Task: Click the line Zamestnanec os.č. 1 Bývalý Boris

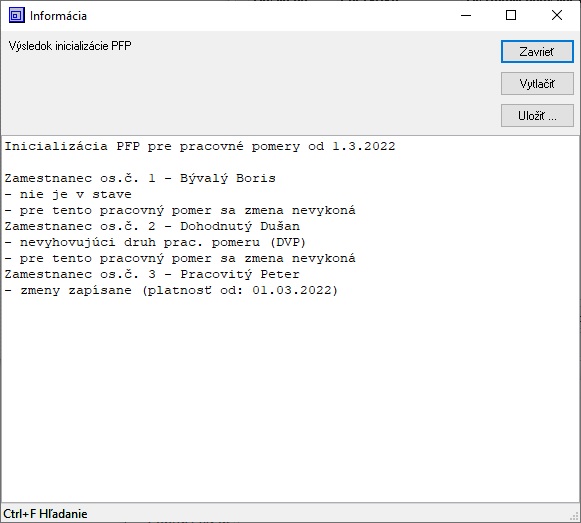Action: point(140,178)
